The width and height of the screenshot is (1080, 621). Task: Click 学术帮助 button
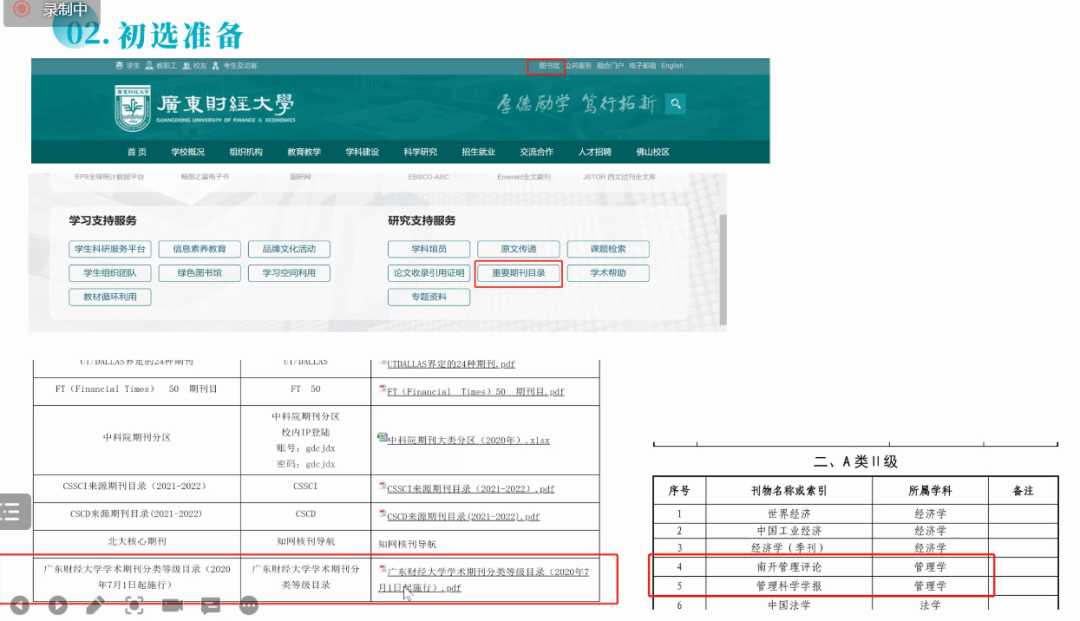point(608,273)
